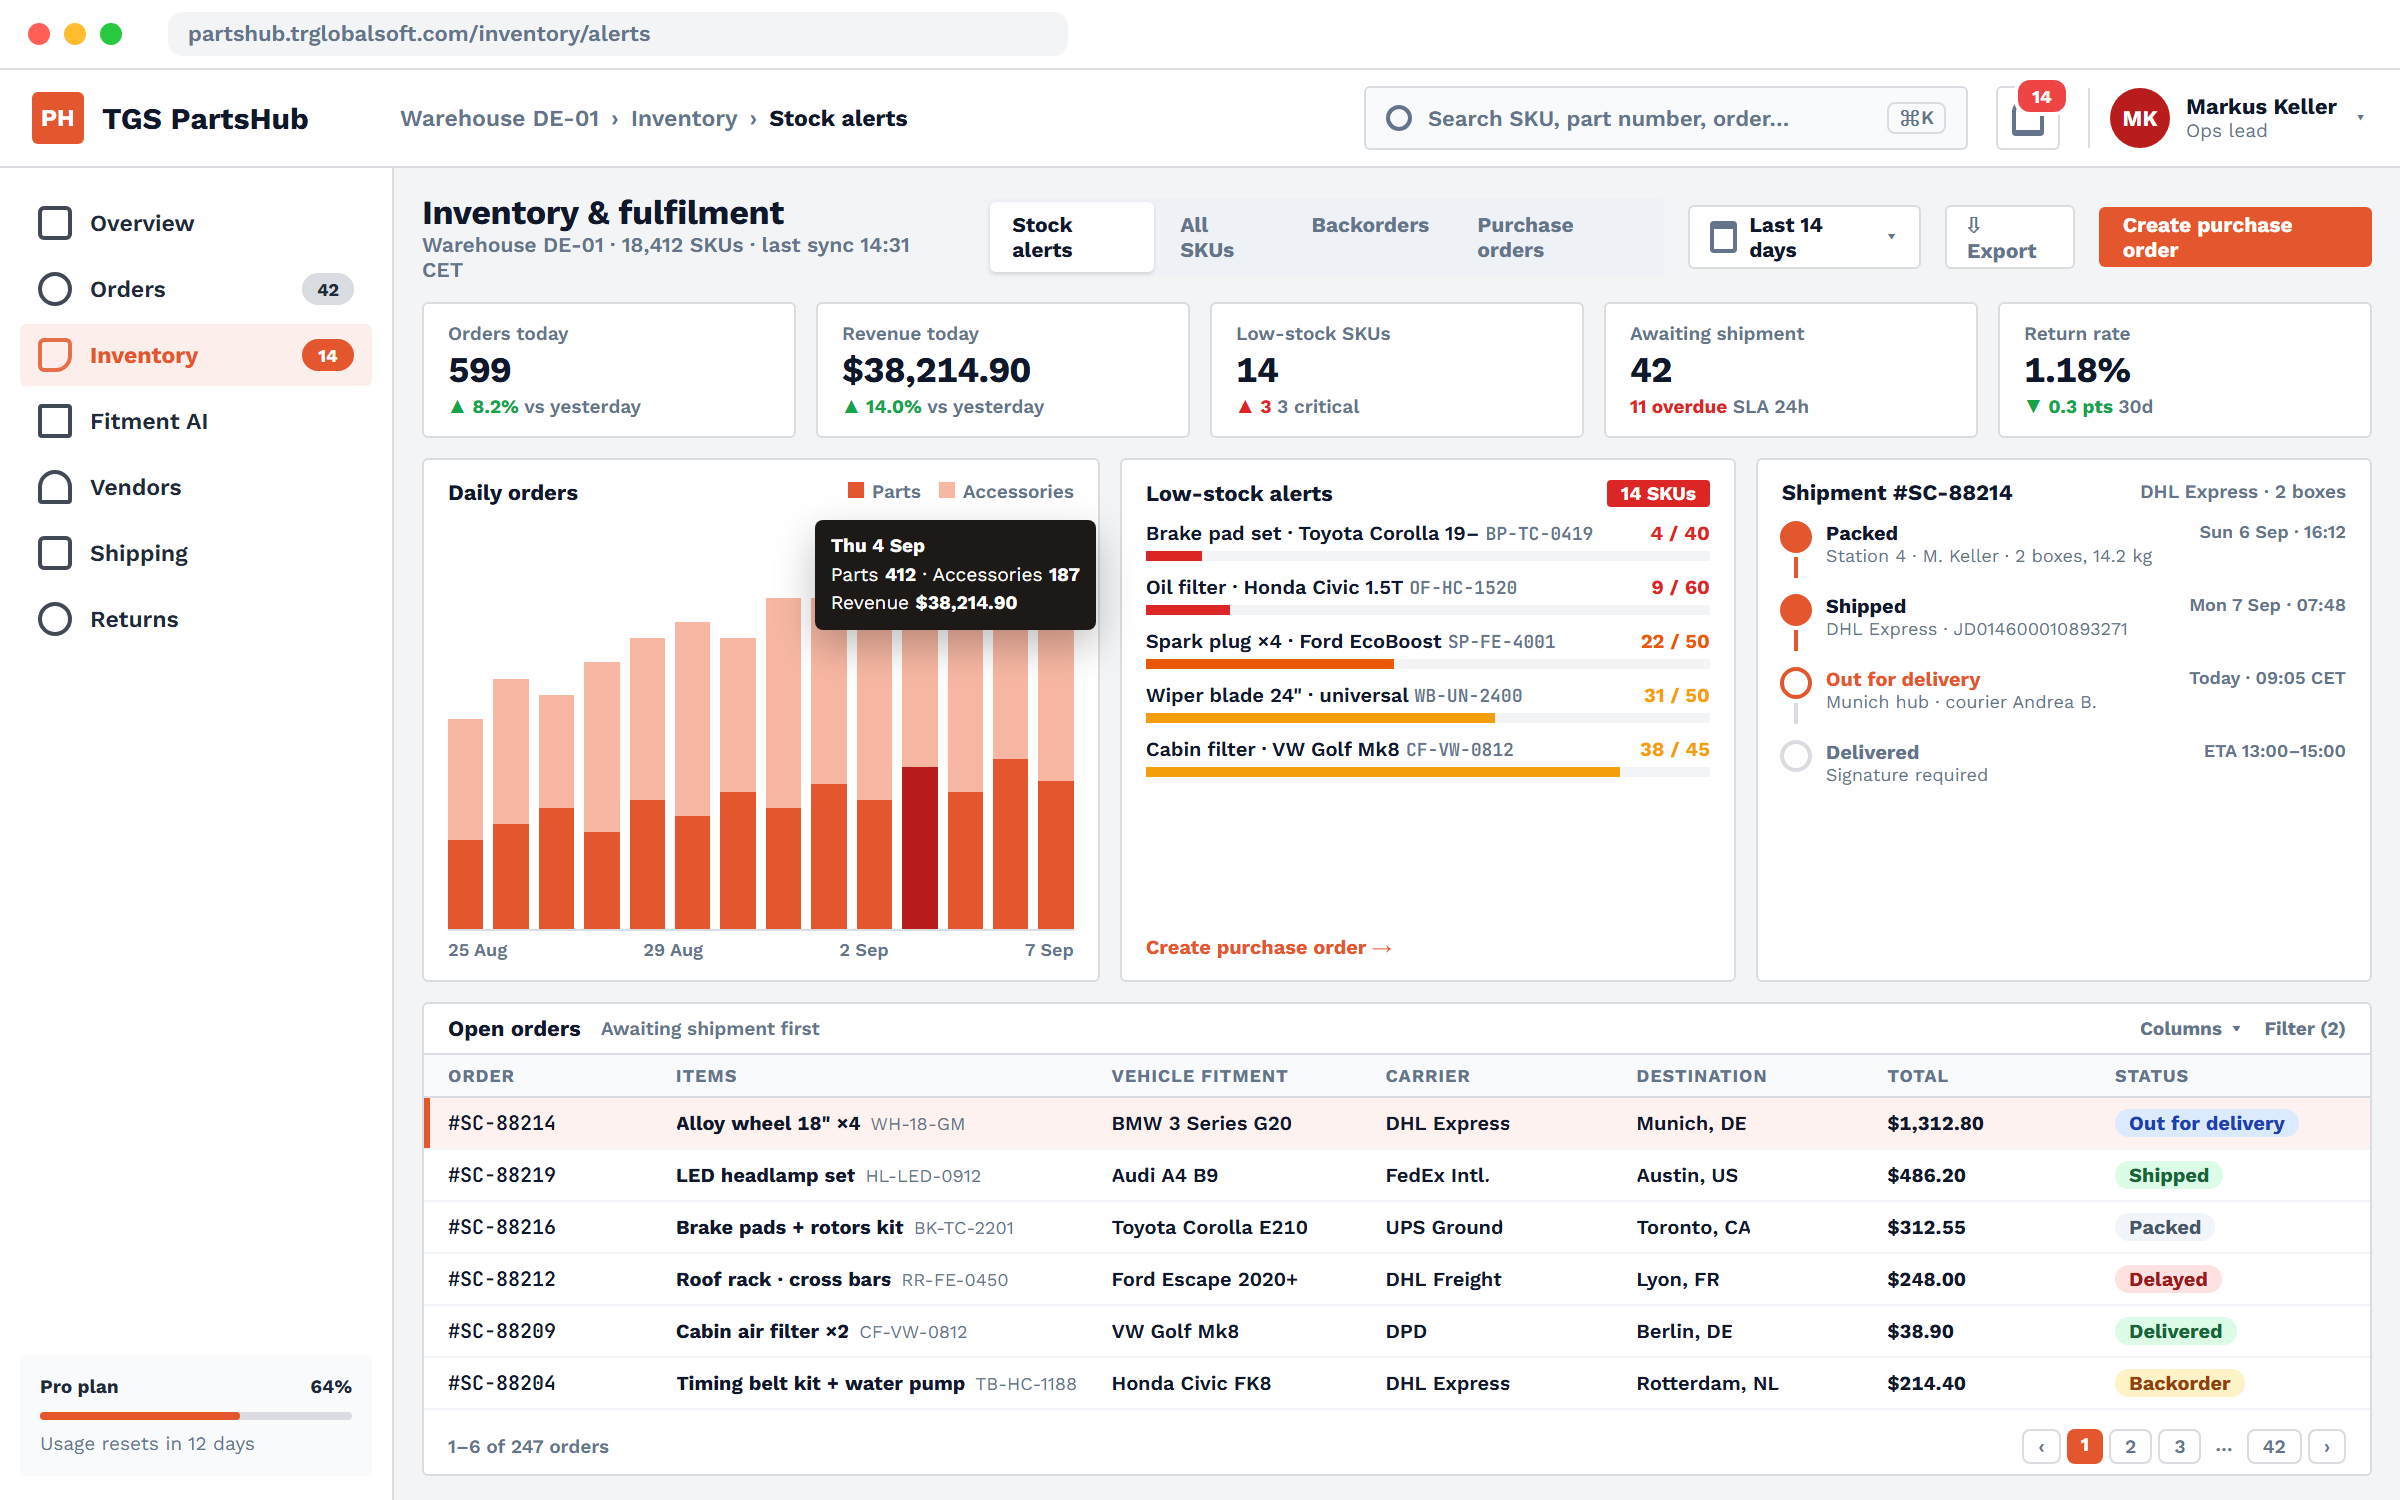Viewport: 2400px width, 1500px height.
Task: Open Overview from the sidebar icon
Action: (x=55, y=223)
